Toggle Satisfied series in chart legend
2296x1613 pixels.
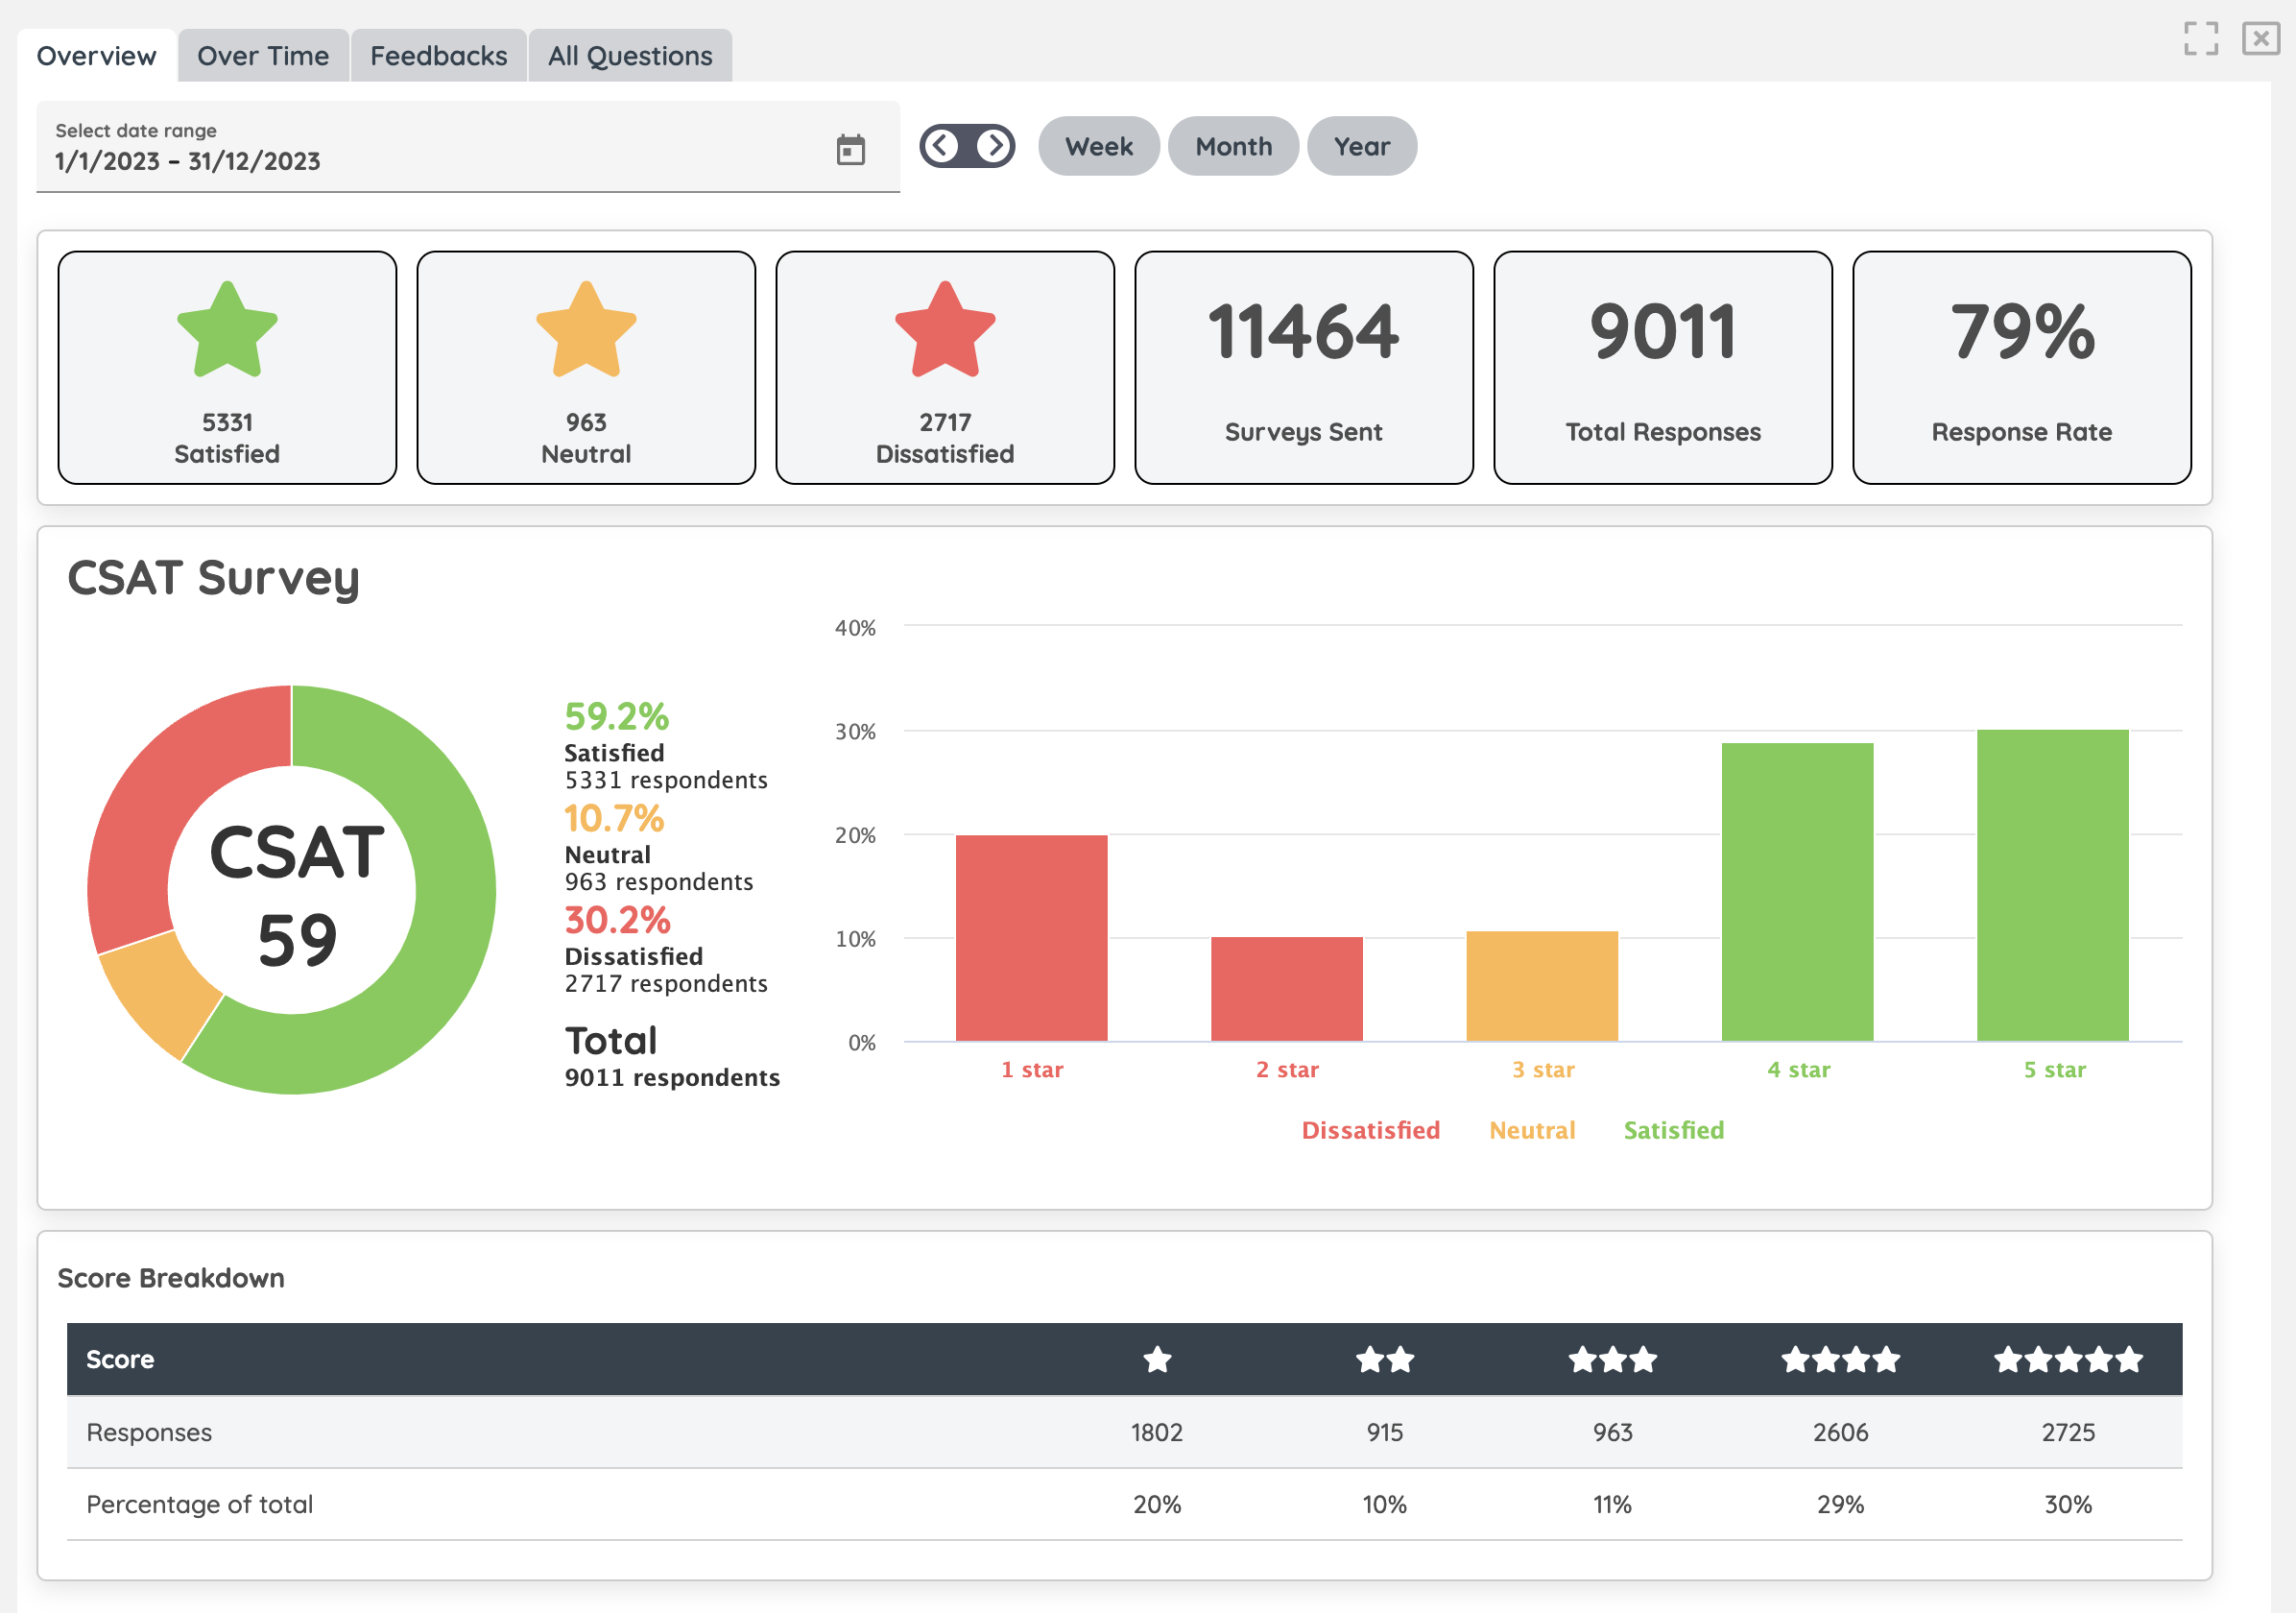(1673, 1130)
